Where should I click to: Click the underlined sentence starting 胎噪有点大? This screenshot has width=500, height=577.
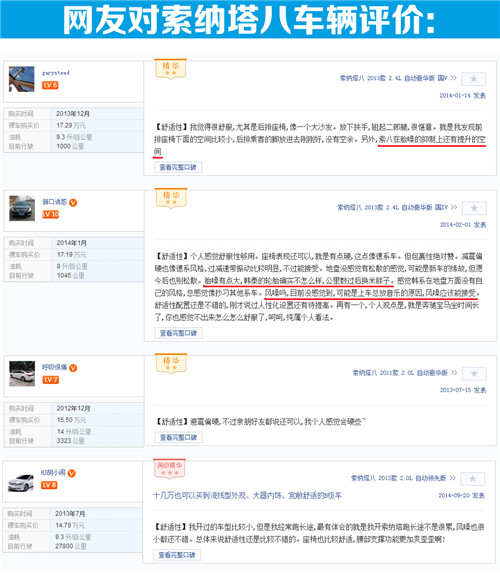(298, 281)
